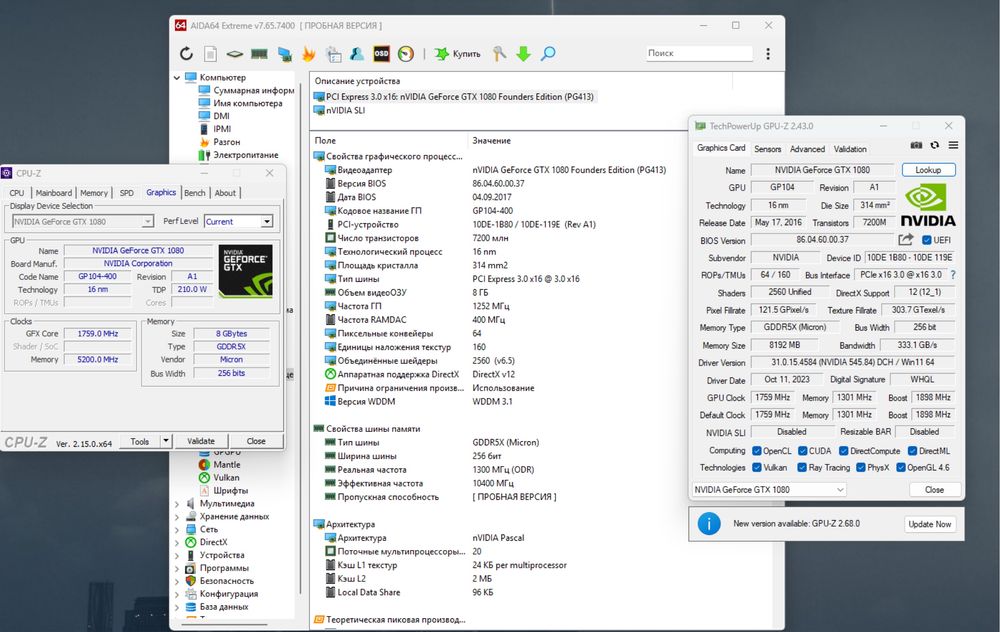This screenshot has width=1000, height=632.
Task: Click the magnifier search icon in AIDA64 toolbar
Action: click(548, 54)
